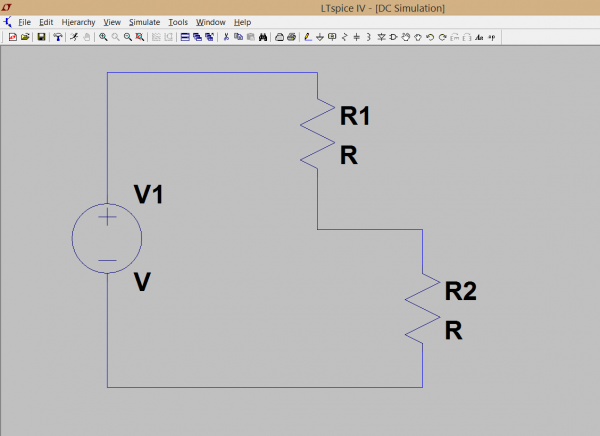
Task: Select the Inductor component tool
Action: coord(369,37)
